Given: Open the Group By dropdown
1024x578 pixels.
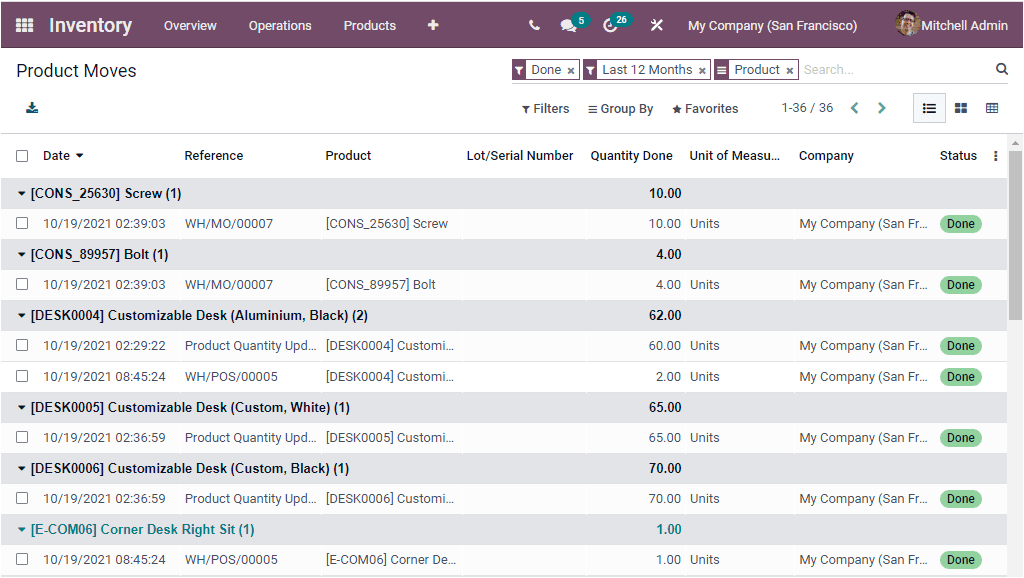Looking at the screenshot, I should pos(620,108).
